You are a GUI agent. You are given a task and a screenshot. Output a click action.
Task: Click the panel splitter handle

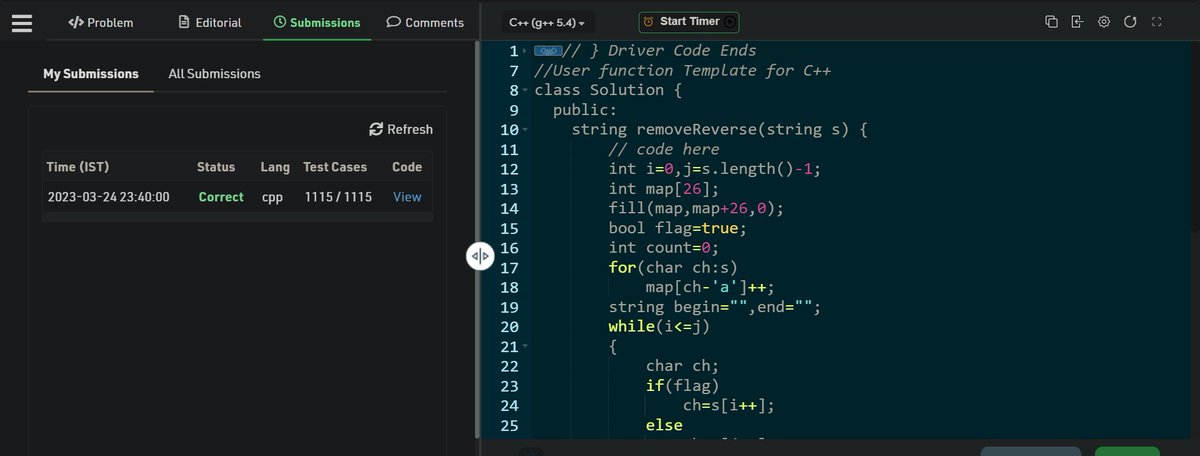[480, 257]
